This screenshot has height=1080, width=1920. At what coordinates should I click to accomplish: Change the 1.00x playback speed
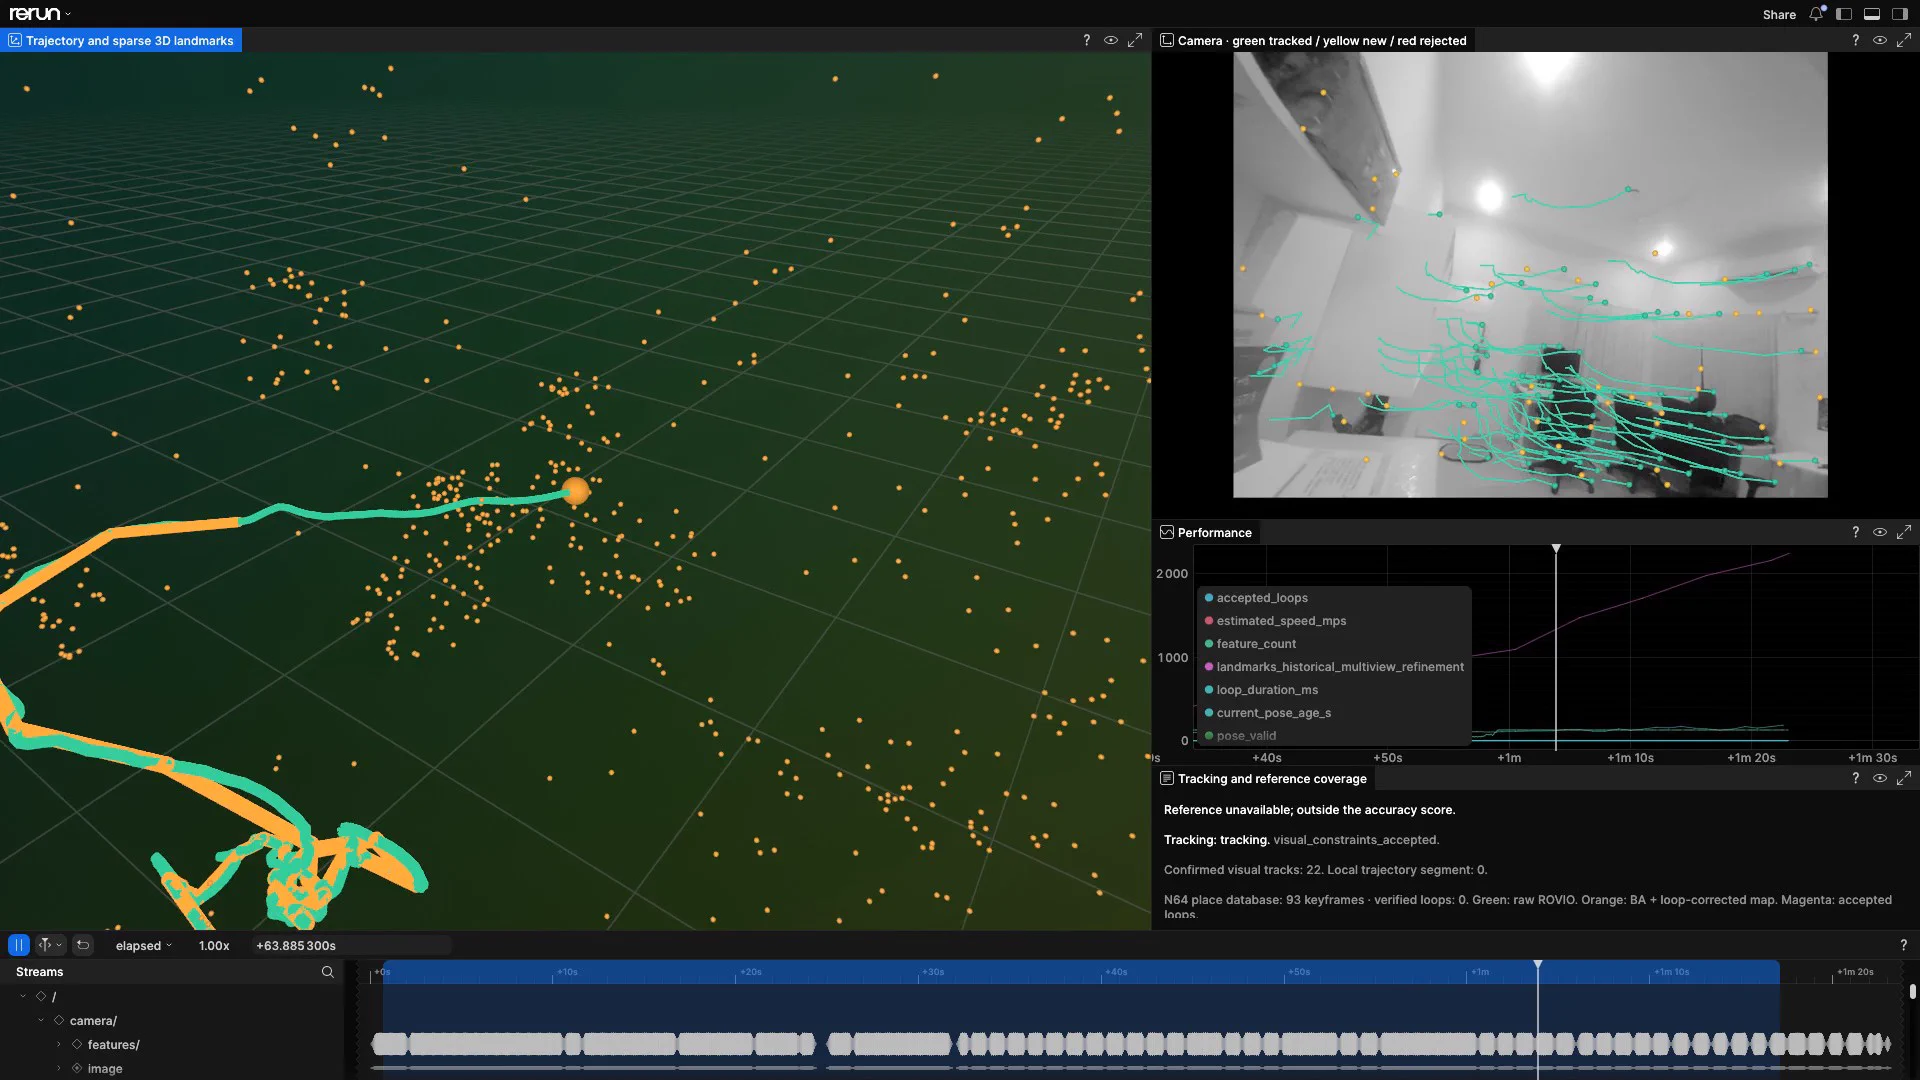214,946
